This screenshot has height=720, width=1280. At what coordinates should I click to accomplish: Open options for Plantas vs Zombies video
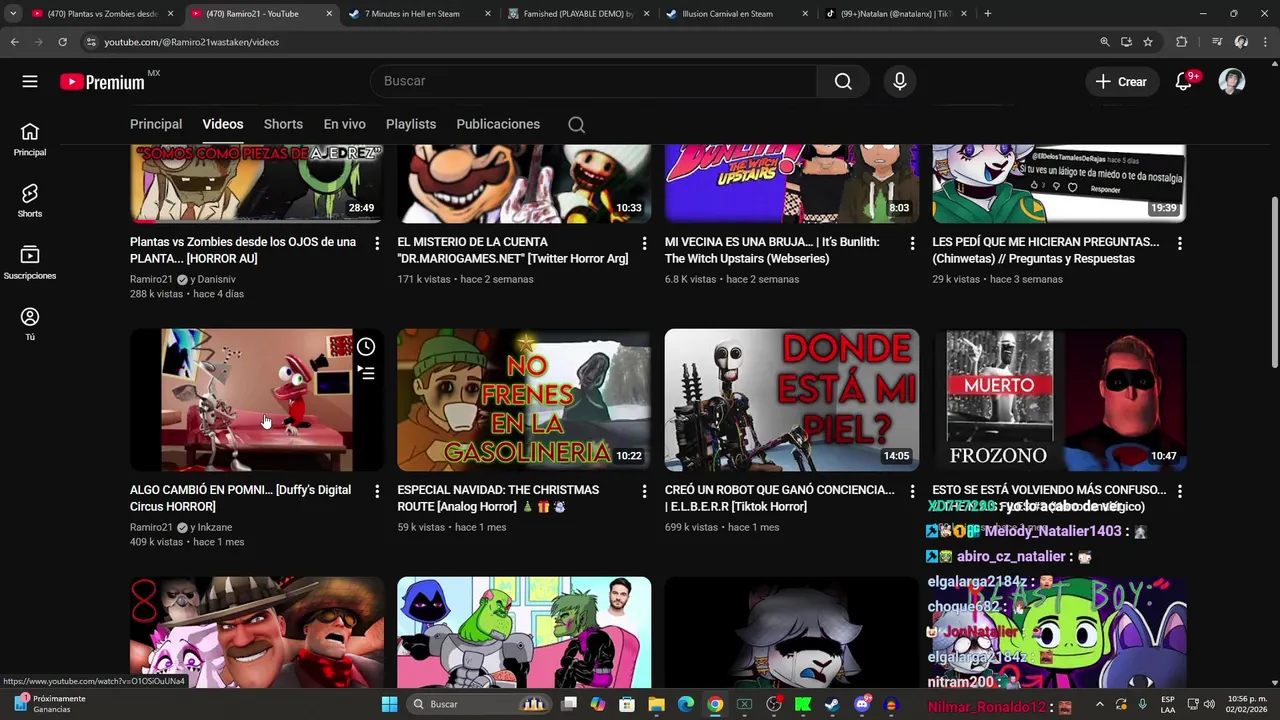(x=377, y=243)
